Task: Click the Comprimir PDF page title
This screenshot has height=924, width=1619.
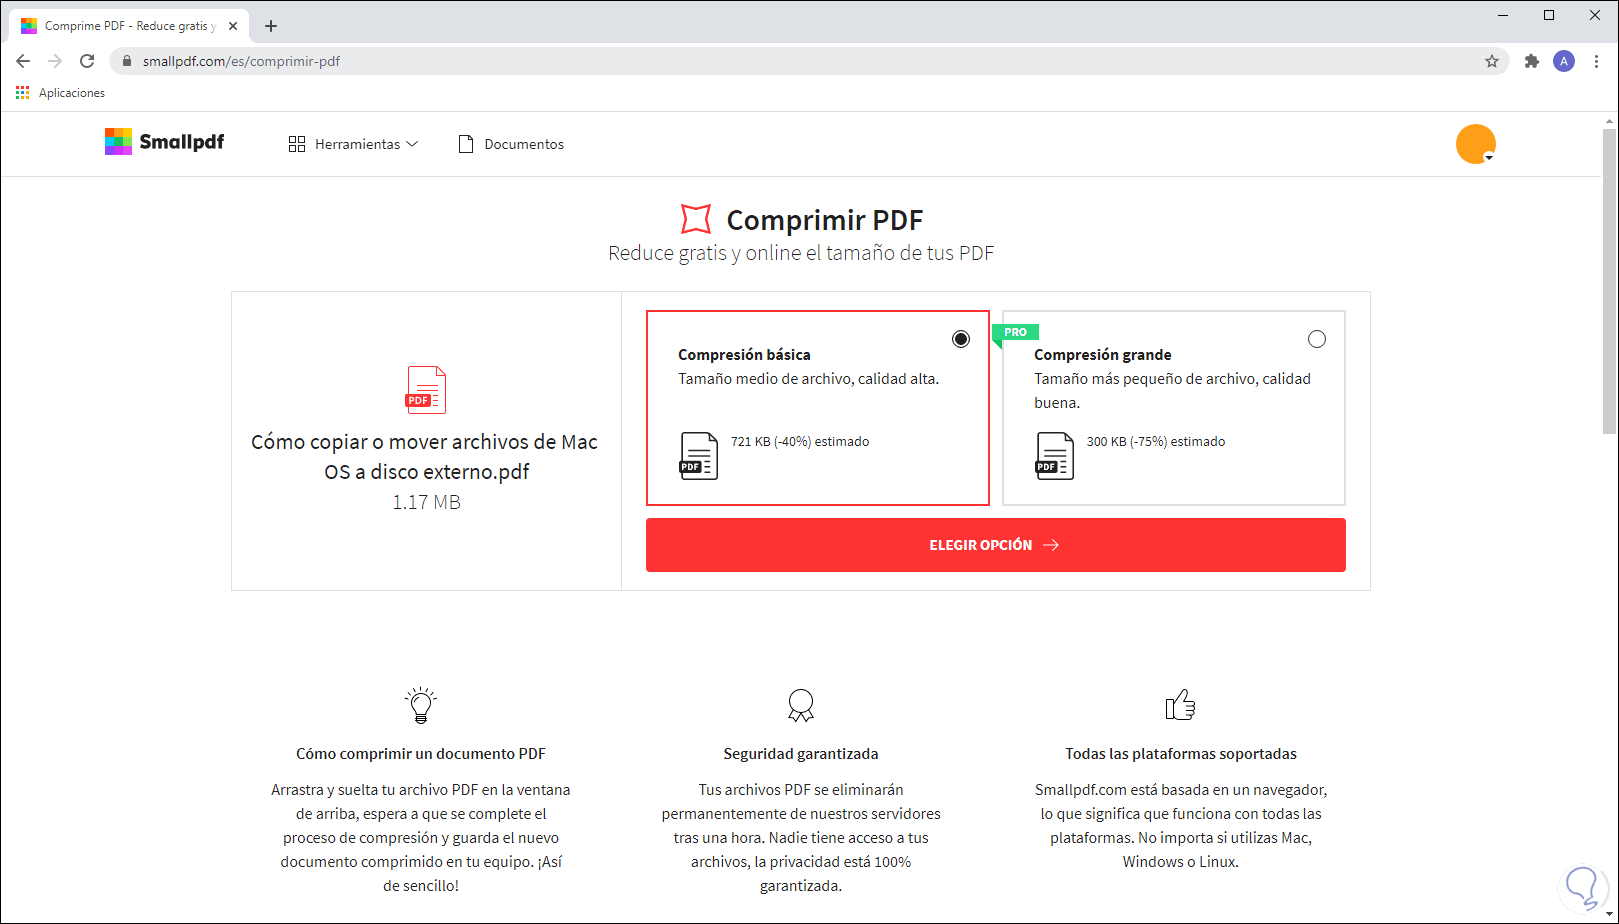Action: 825,220
